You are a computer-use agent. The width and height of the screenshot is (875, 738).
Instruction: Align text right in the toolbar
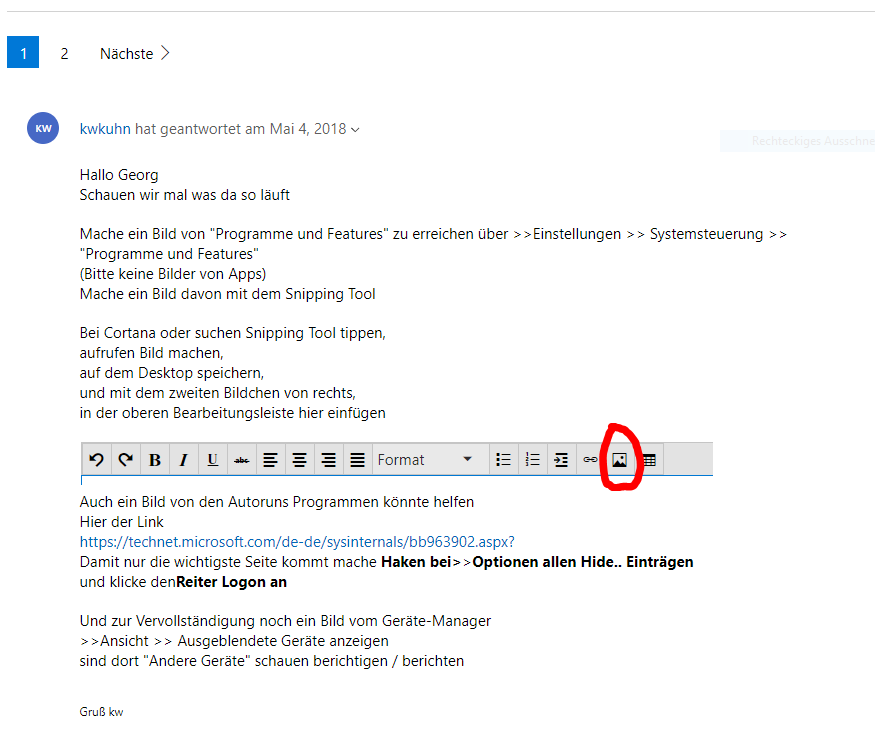[x=329, y=459]
